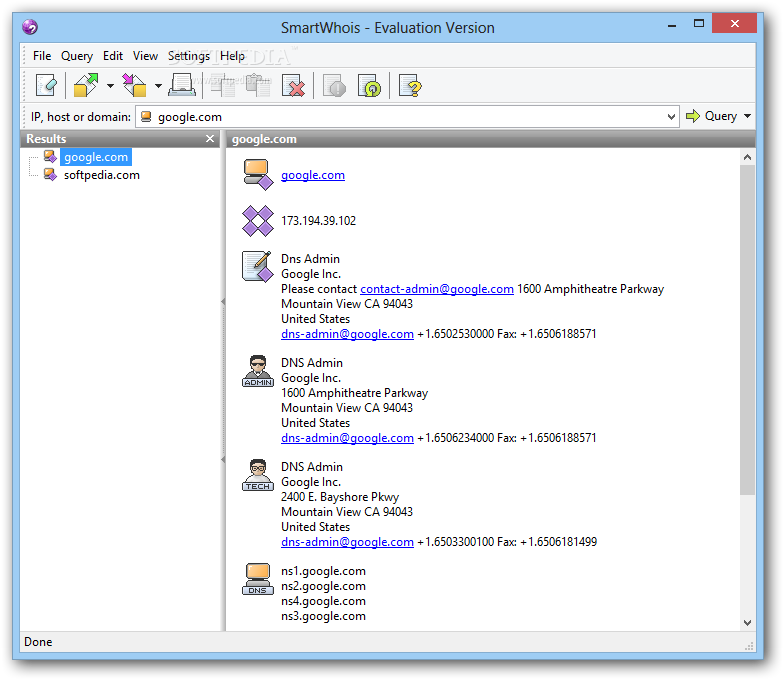Viewport: 784px width, 680px height.
Task: Click the TECH contact person icon
Action: point(258,475)
